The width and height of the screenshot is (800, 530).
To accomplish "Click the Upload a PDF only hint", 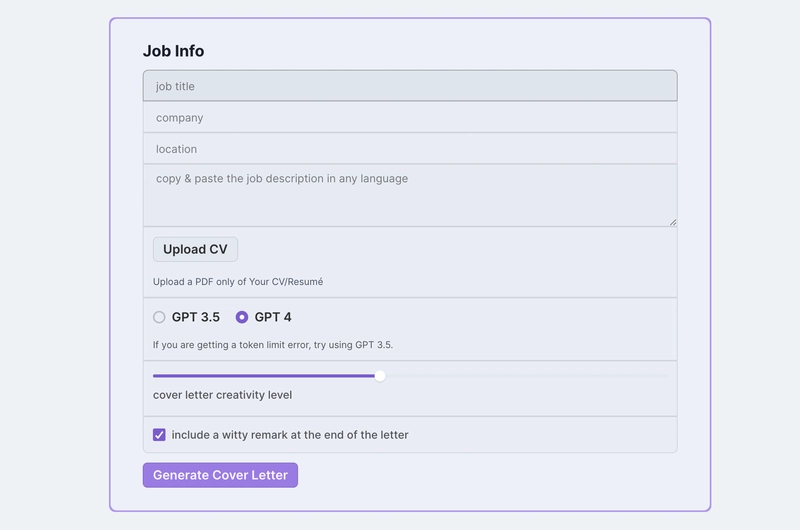I will pyautogui.click(x=238, y=282).
